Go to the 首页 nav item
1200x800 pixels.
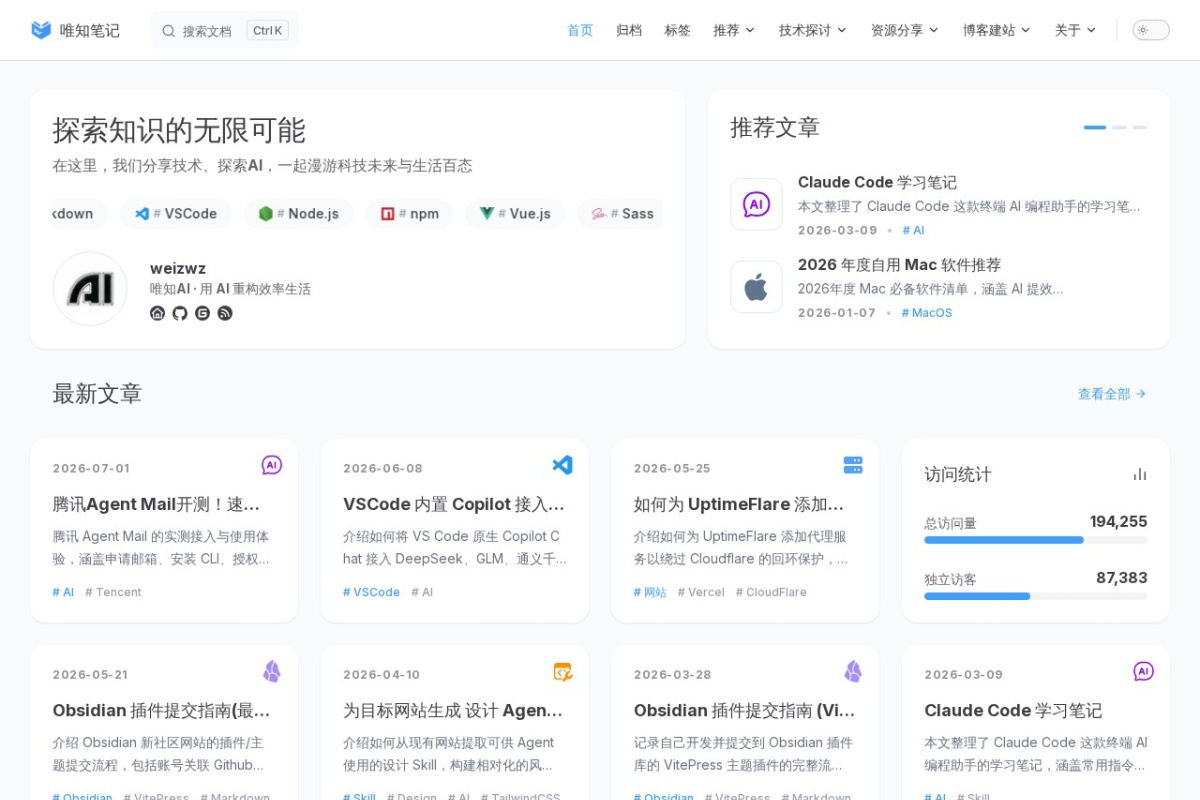pyautogui.click(x=580, y=30)
